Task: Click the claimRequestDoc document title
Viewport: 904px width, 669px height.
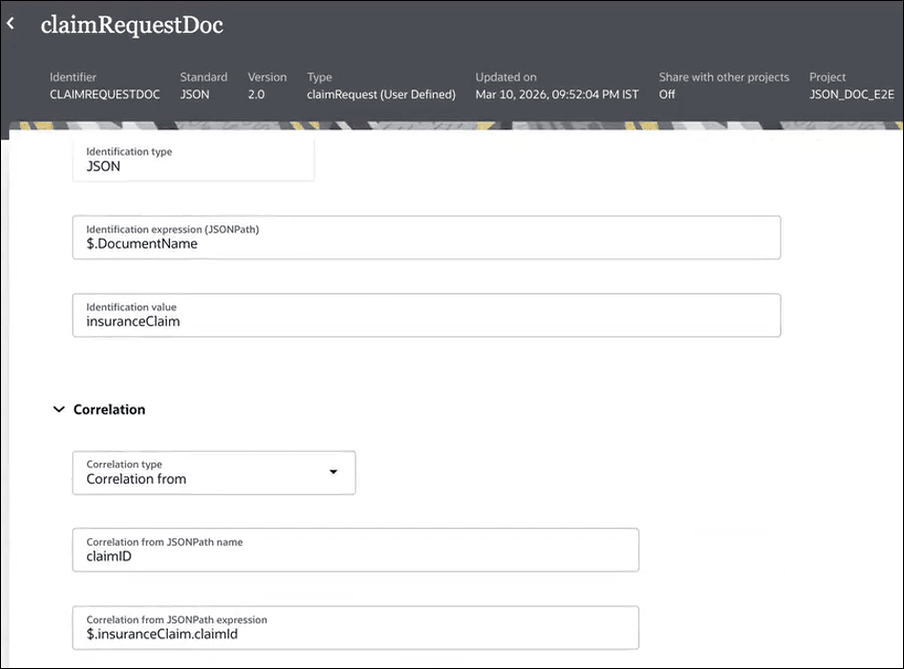Action: click(131, 24)
